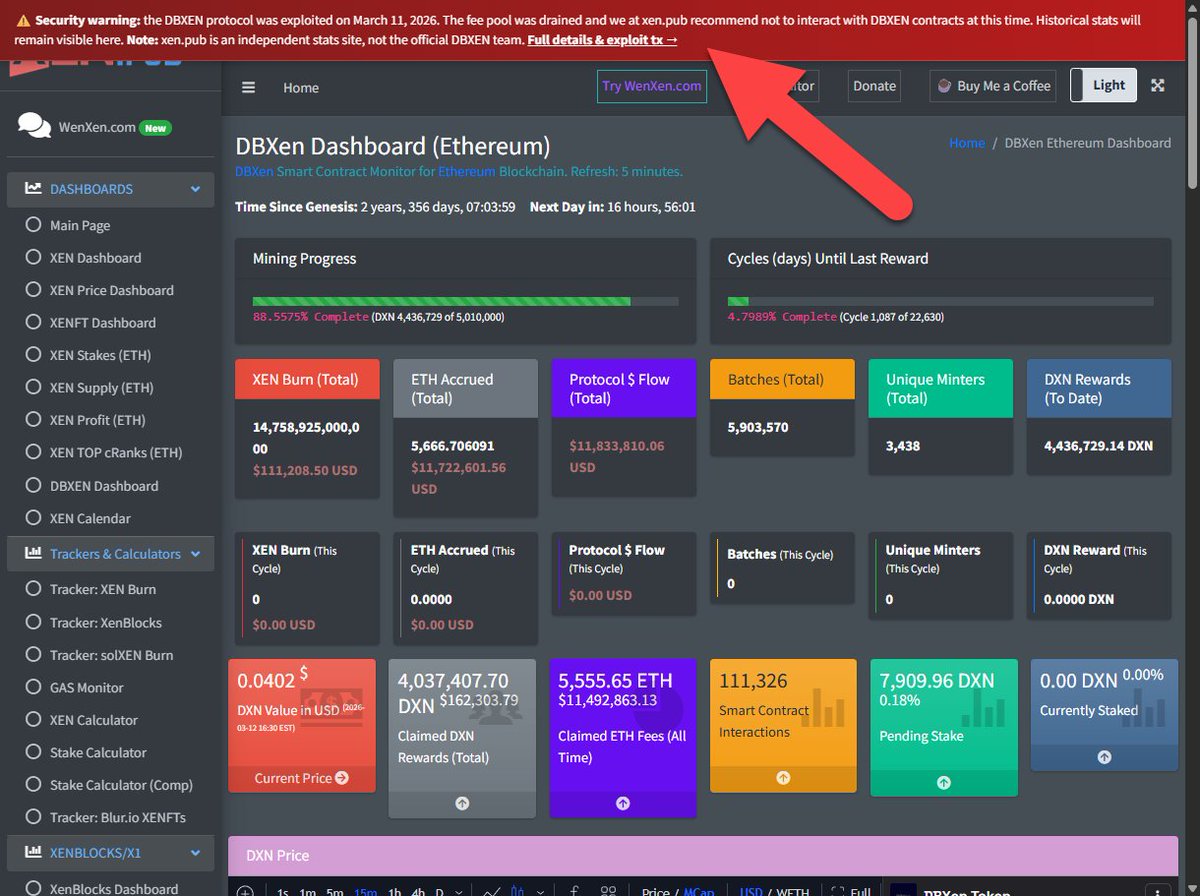Click the Mining Progress bar
Viewport: 1200px width, 896px height.
pos(465,301)
